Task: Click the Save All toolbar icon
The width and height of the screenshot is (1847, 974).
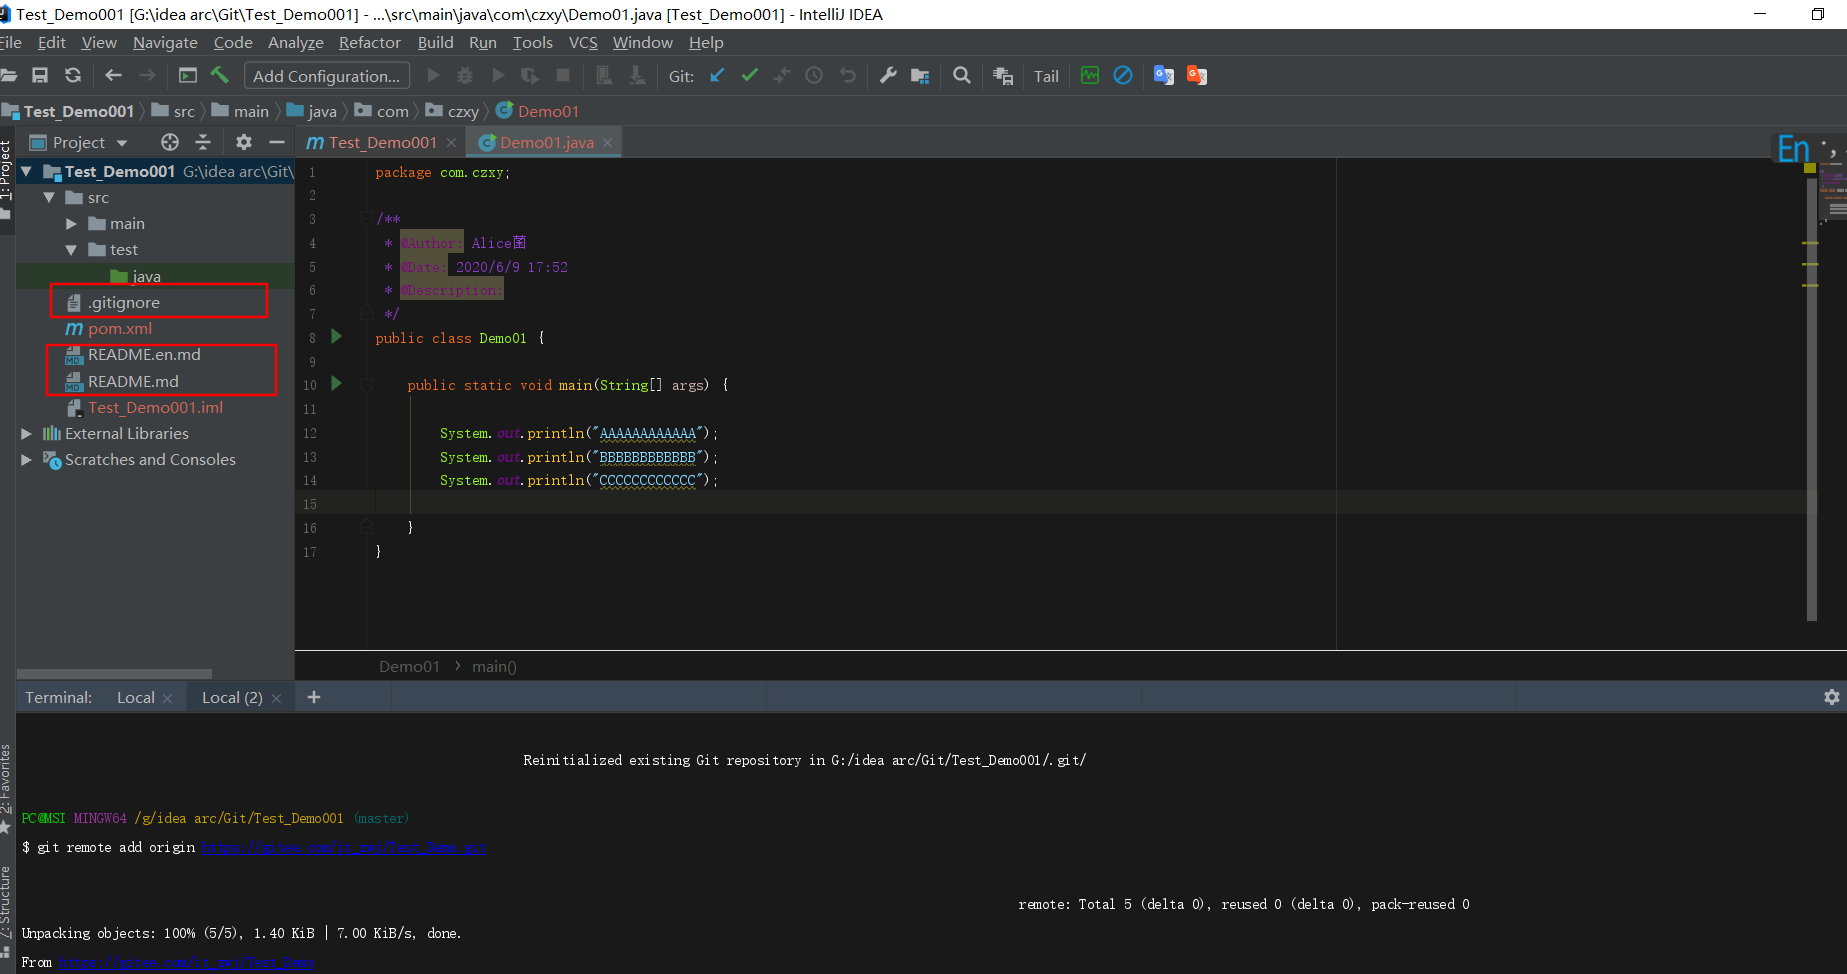Action: coord(40,75)
